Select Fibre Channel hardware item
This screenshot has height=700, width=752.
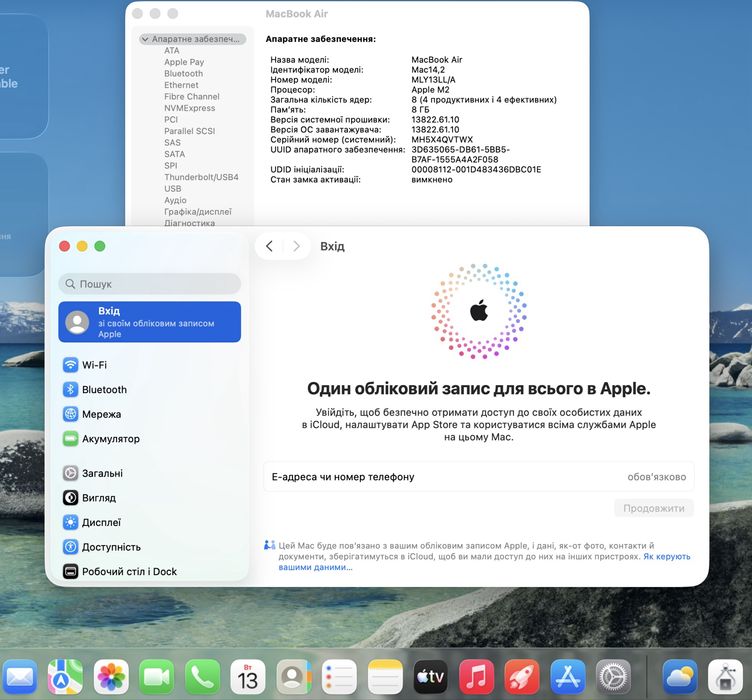192,96
